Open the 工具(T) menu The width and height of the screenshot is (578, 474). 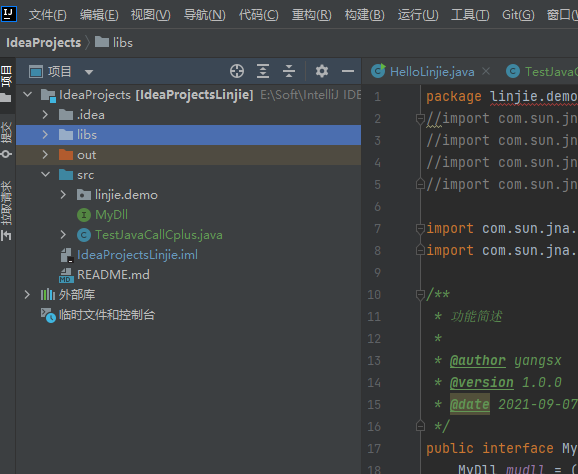pyautogui.click(x=470, y=15)
